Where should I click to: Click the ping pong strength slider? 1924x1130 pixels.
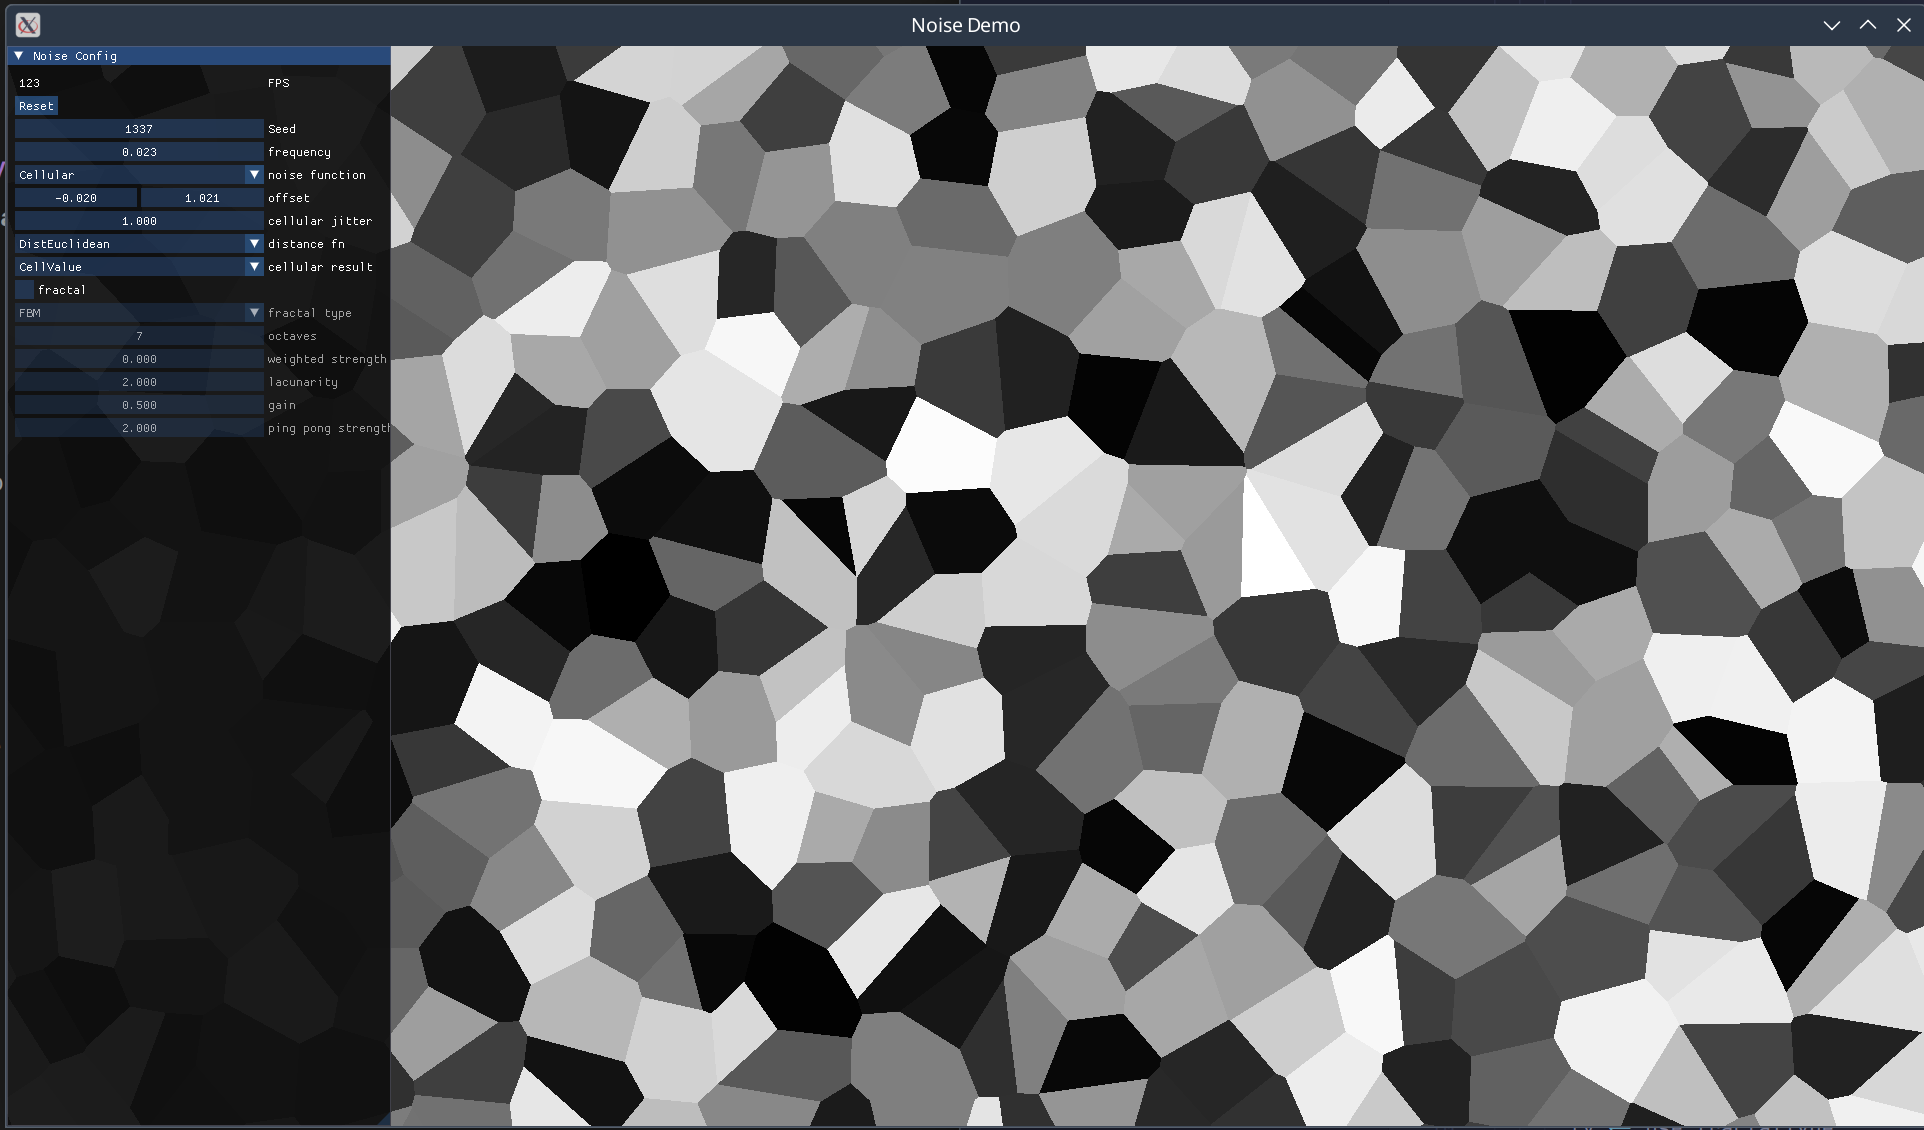pyautogui.click(x=139, y=428)
